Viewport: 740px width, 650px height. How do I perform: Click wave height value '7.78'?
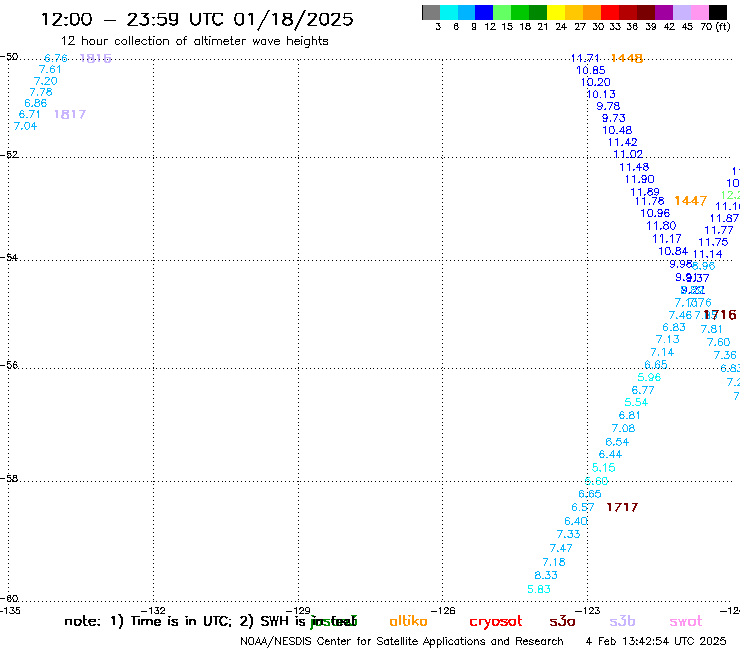tap(41, 92)
